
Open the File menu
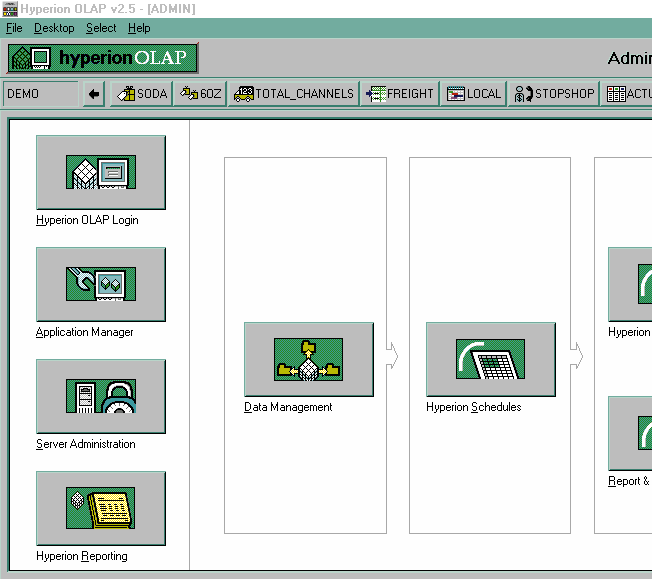point(14,28)
